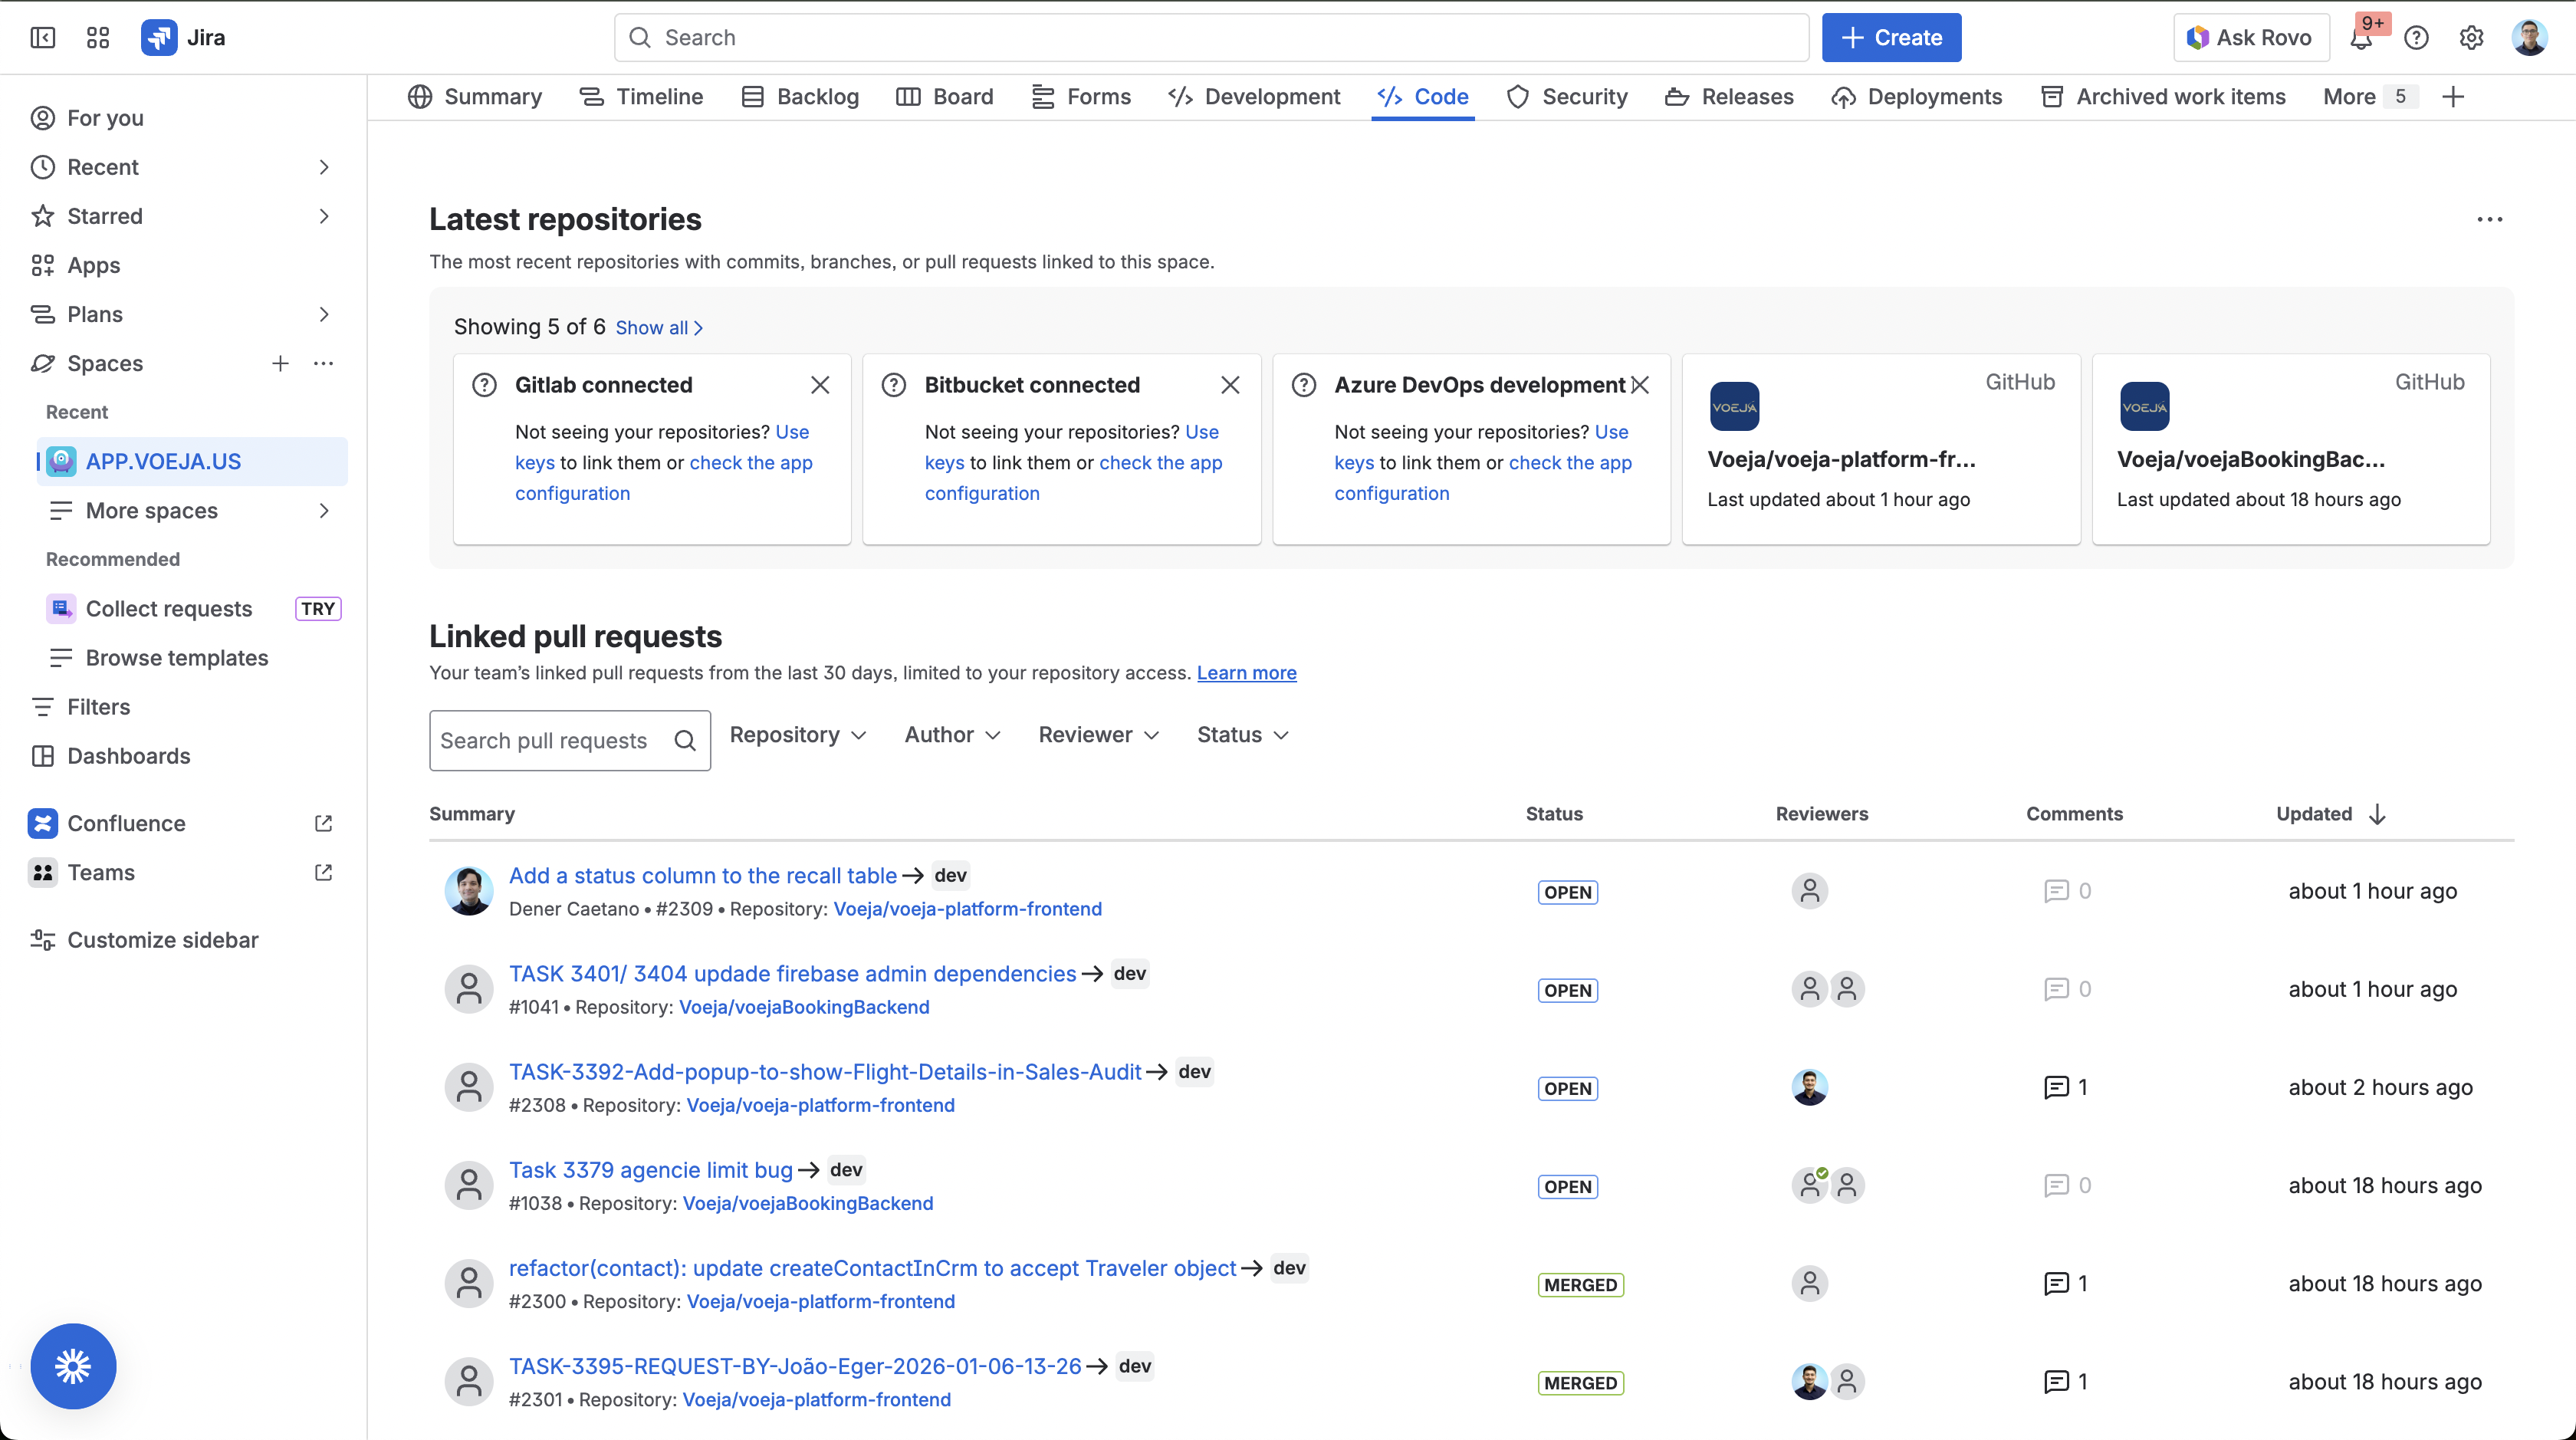Open the notifications bell icon
This screenshot has width=2576, height=1440.
point(2361,38)
